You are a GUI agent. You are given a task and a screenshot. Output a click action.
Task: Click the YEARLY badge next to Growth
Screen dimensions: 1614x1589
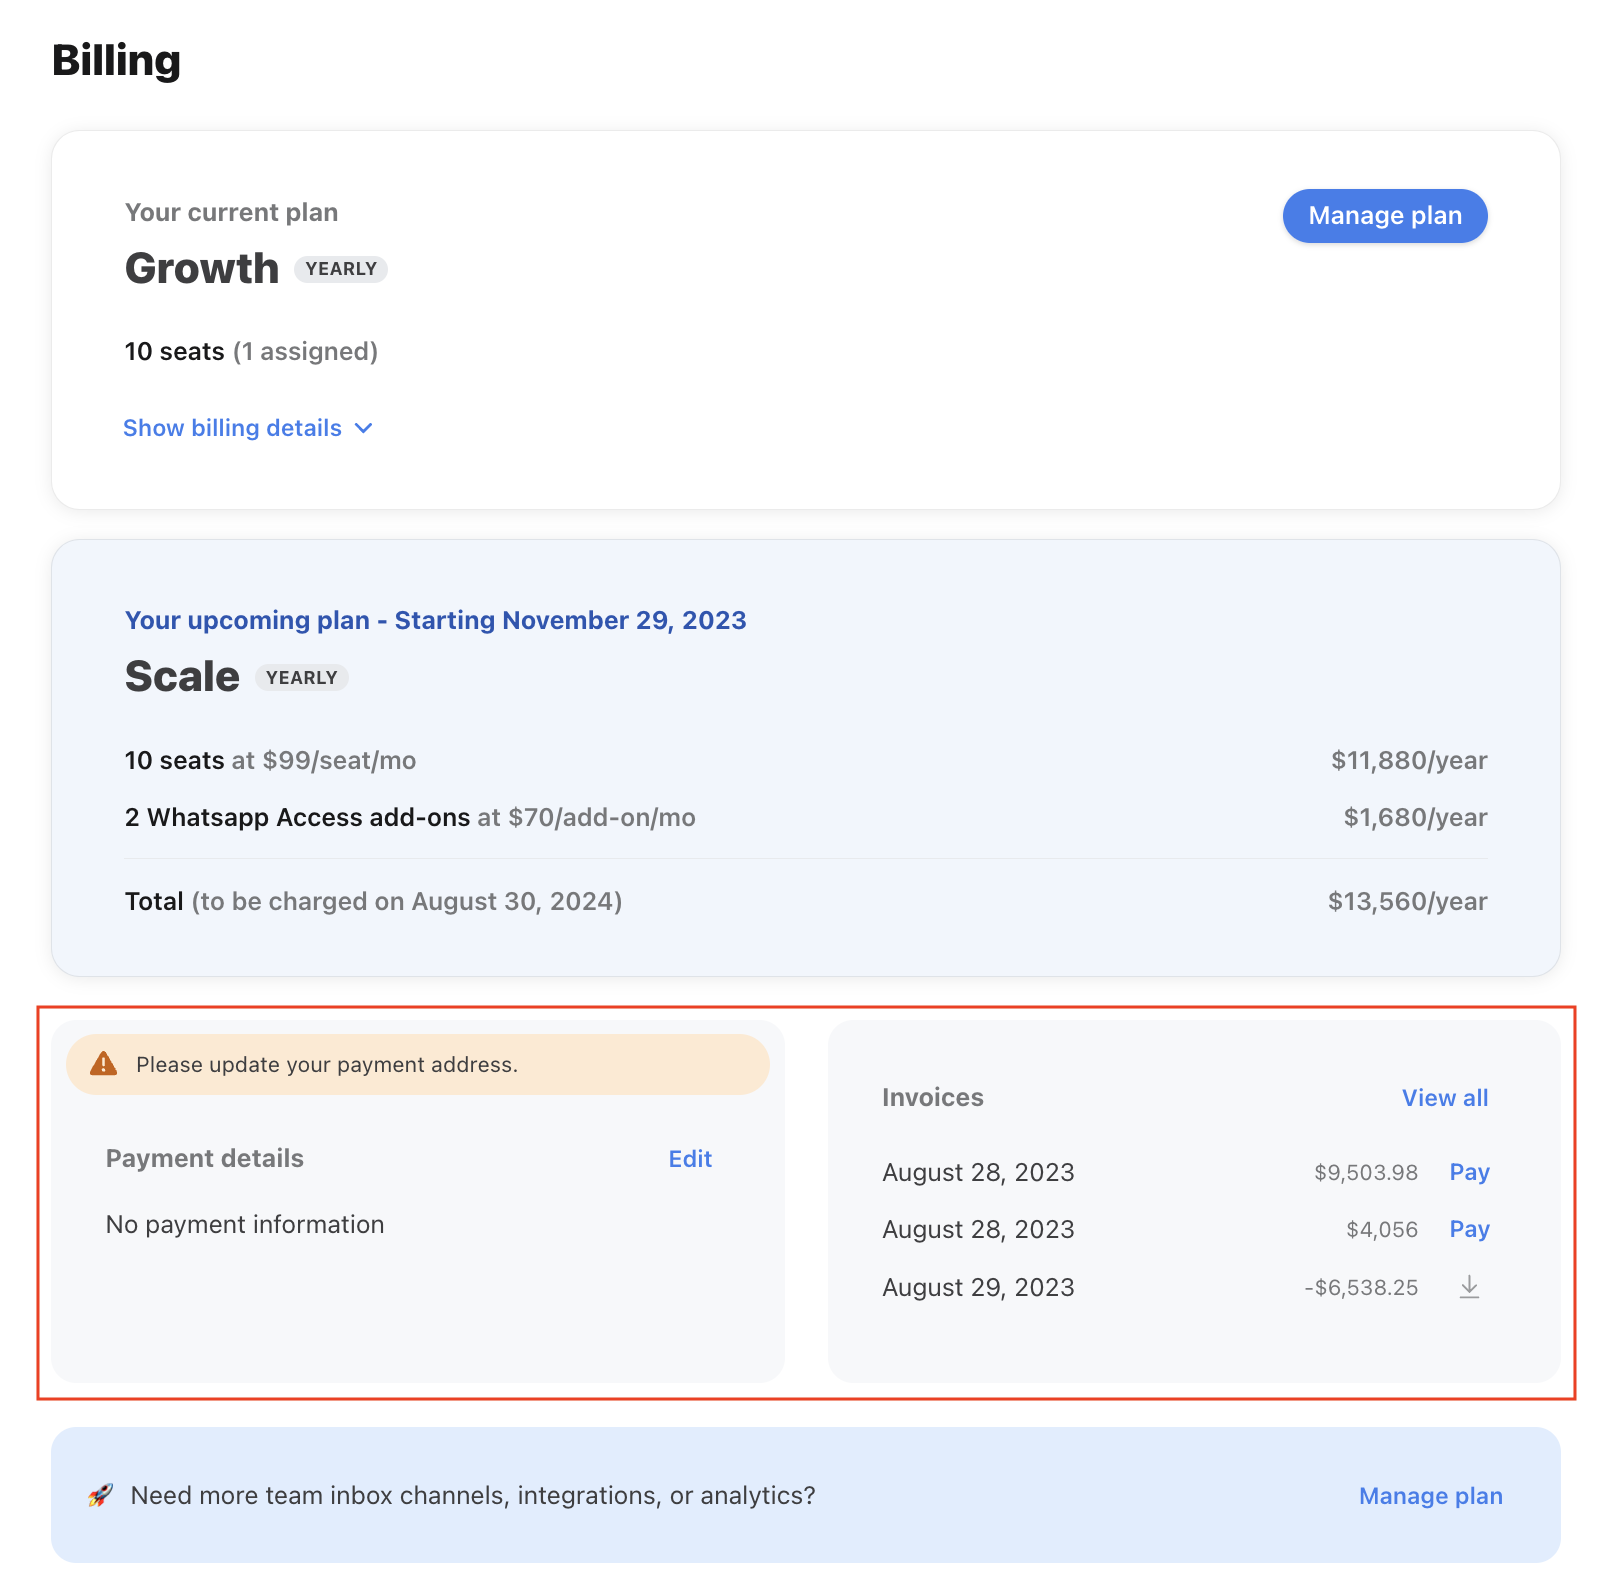341,268
